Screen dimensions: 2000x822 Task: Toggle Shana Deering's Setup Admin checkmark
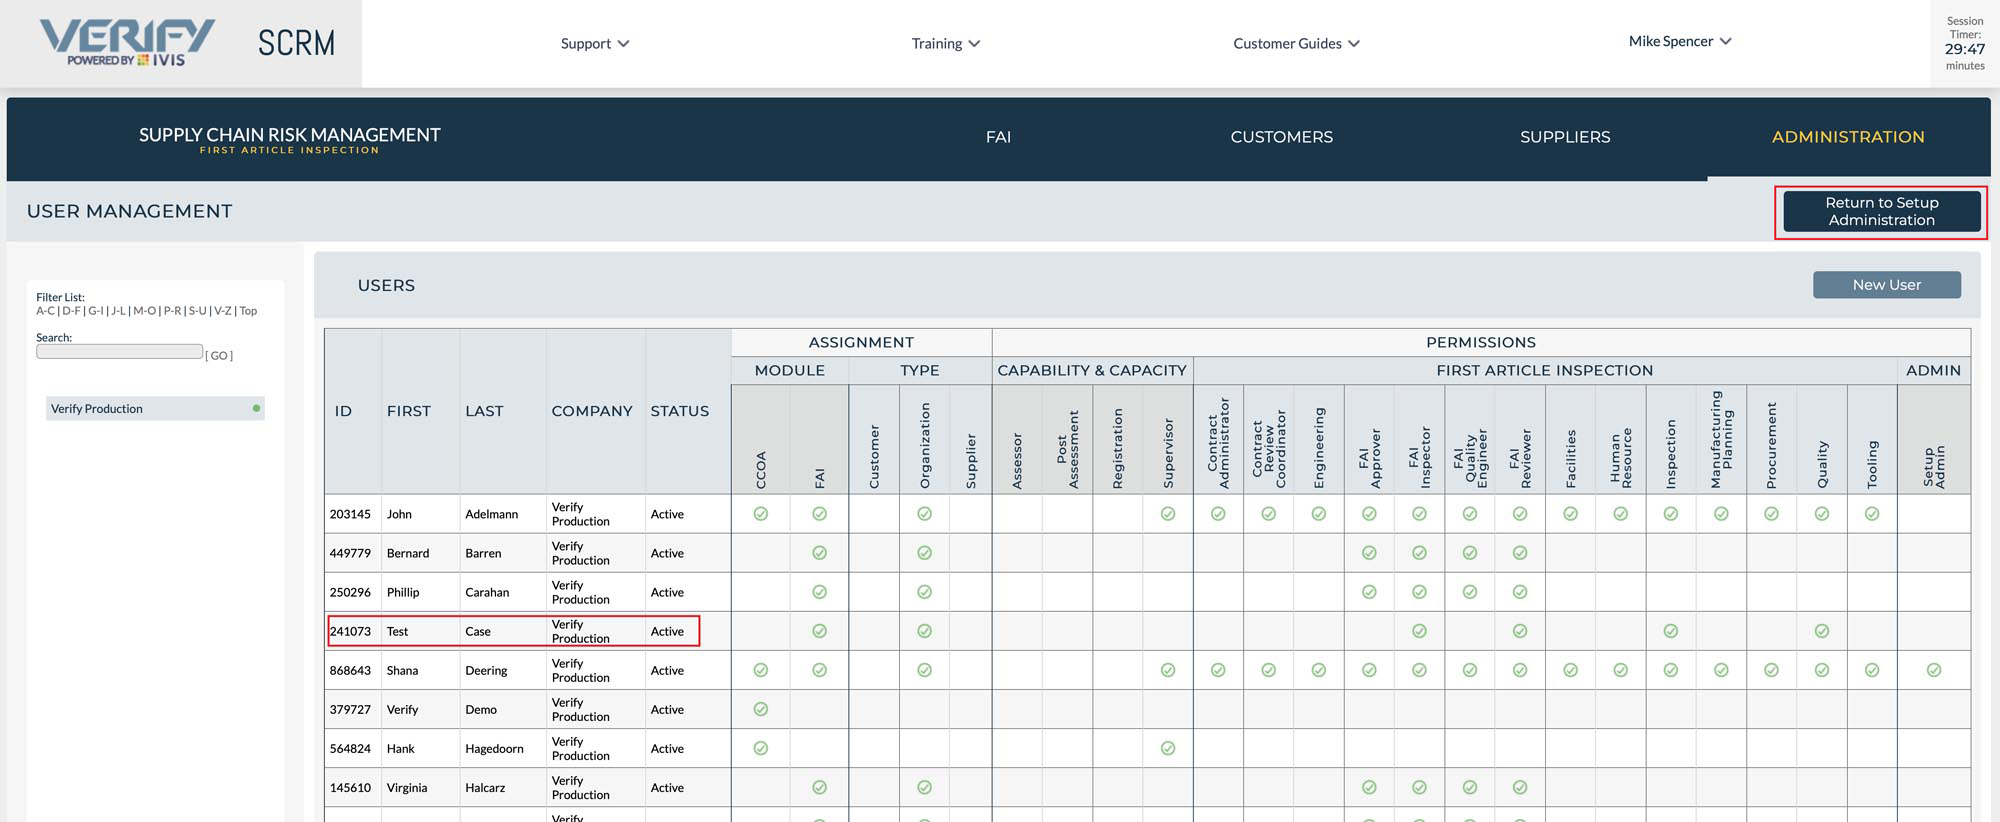[1934, 670]
